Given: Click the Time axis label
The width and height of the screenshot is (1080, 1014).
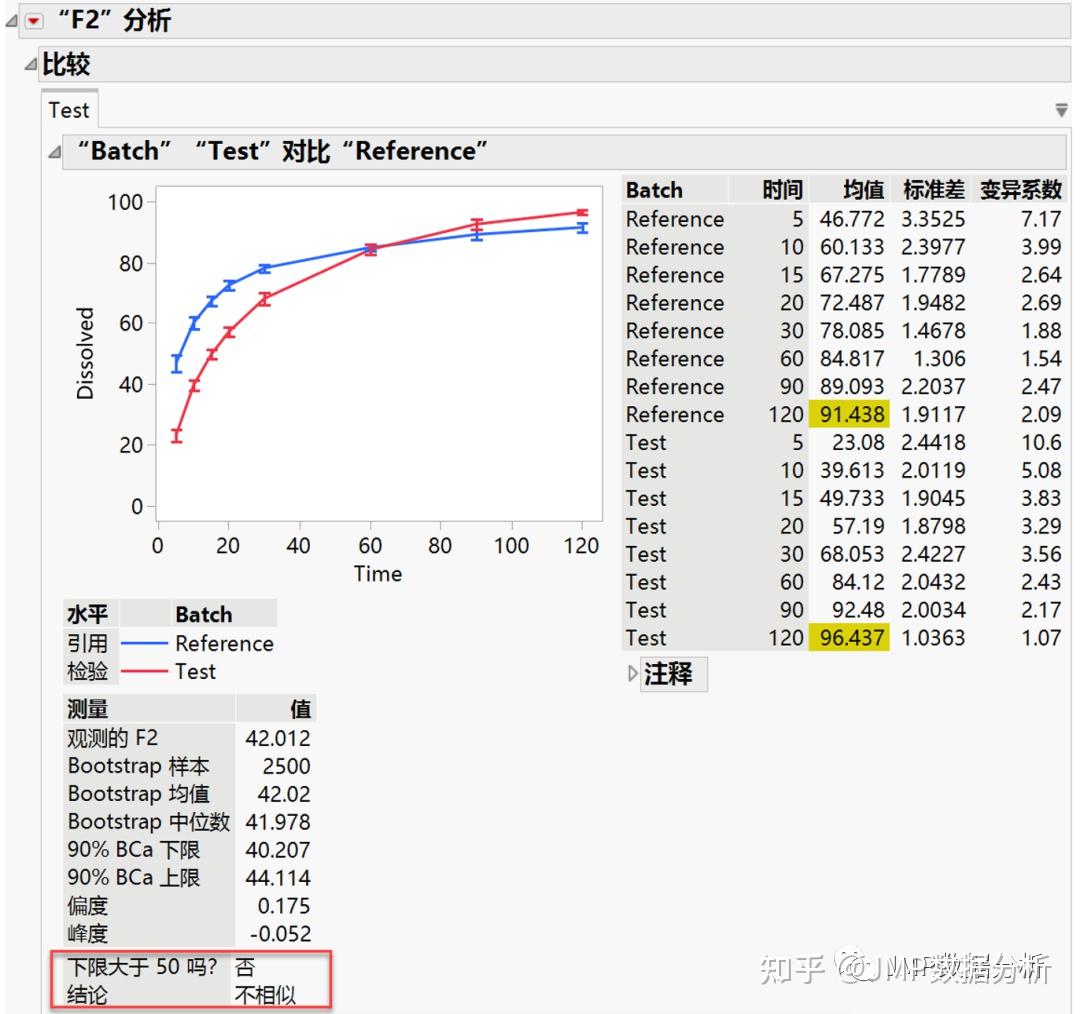Looking at the screenshot, I should [378, 574].
